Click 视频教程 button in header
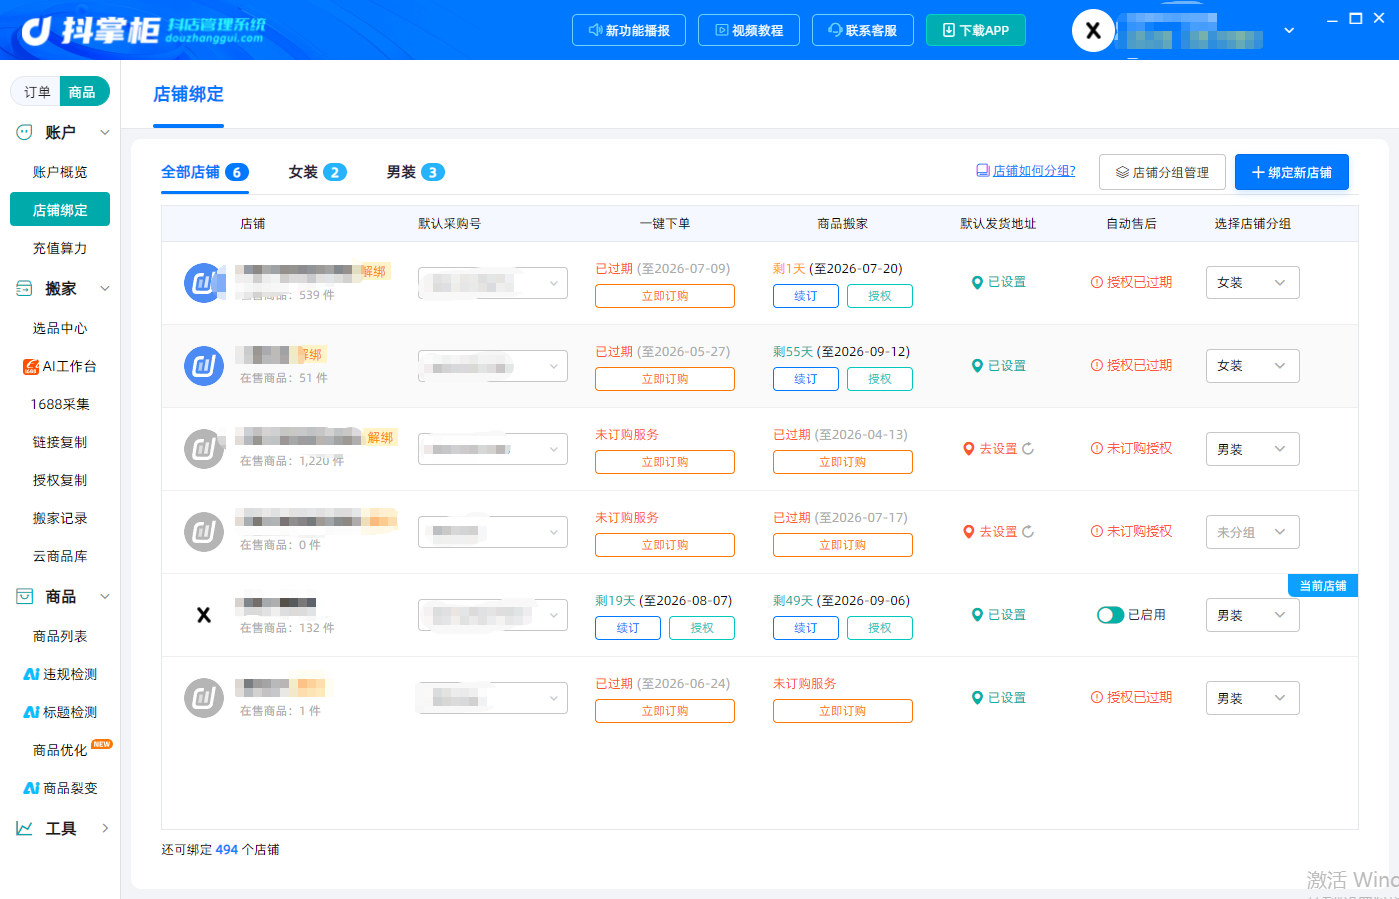1399x899 pixels. [x=749, y=30]
